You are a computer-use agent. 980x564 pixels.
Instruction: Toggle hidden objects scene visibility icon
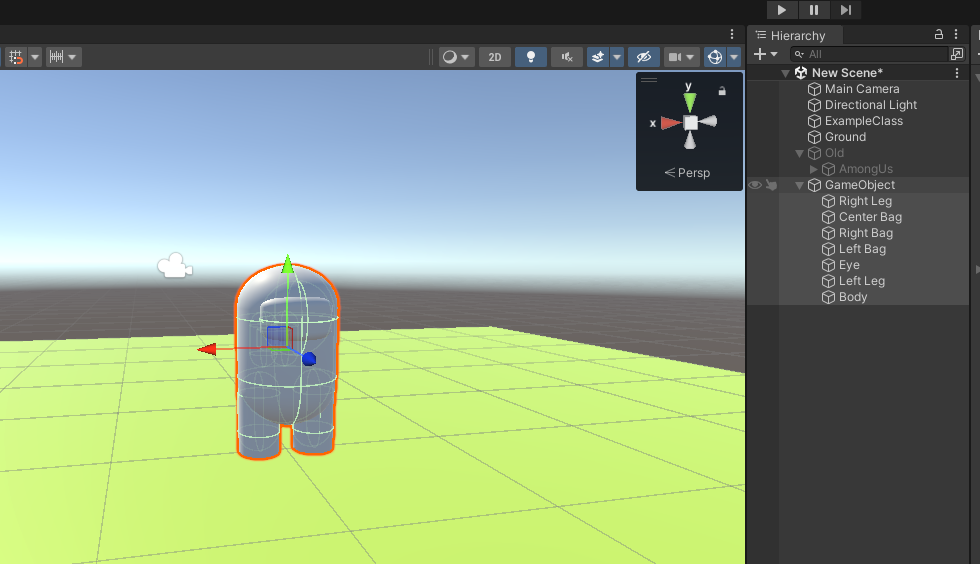[644, 57]
